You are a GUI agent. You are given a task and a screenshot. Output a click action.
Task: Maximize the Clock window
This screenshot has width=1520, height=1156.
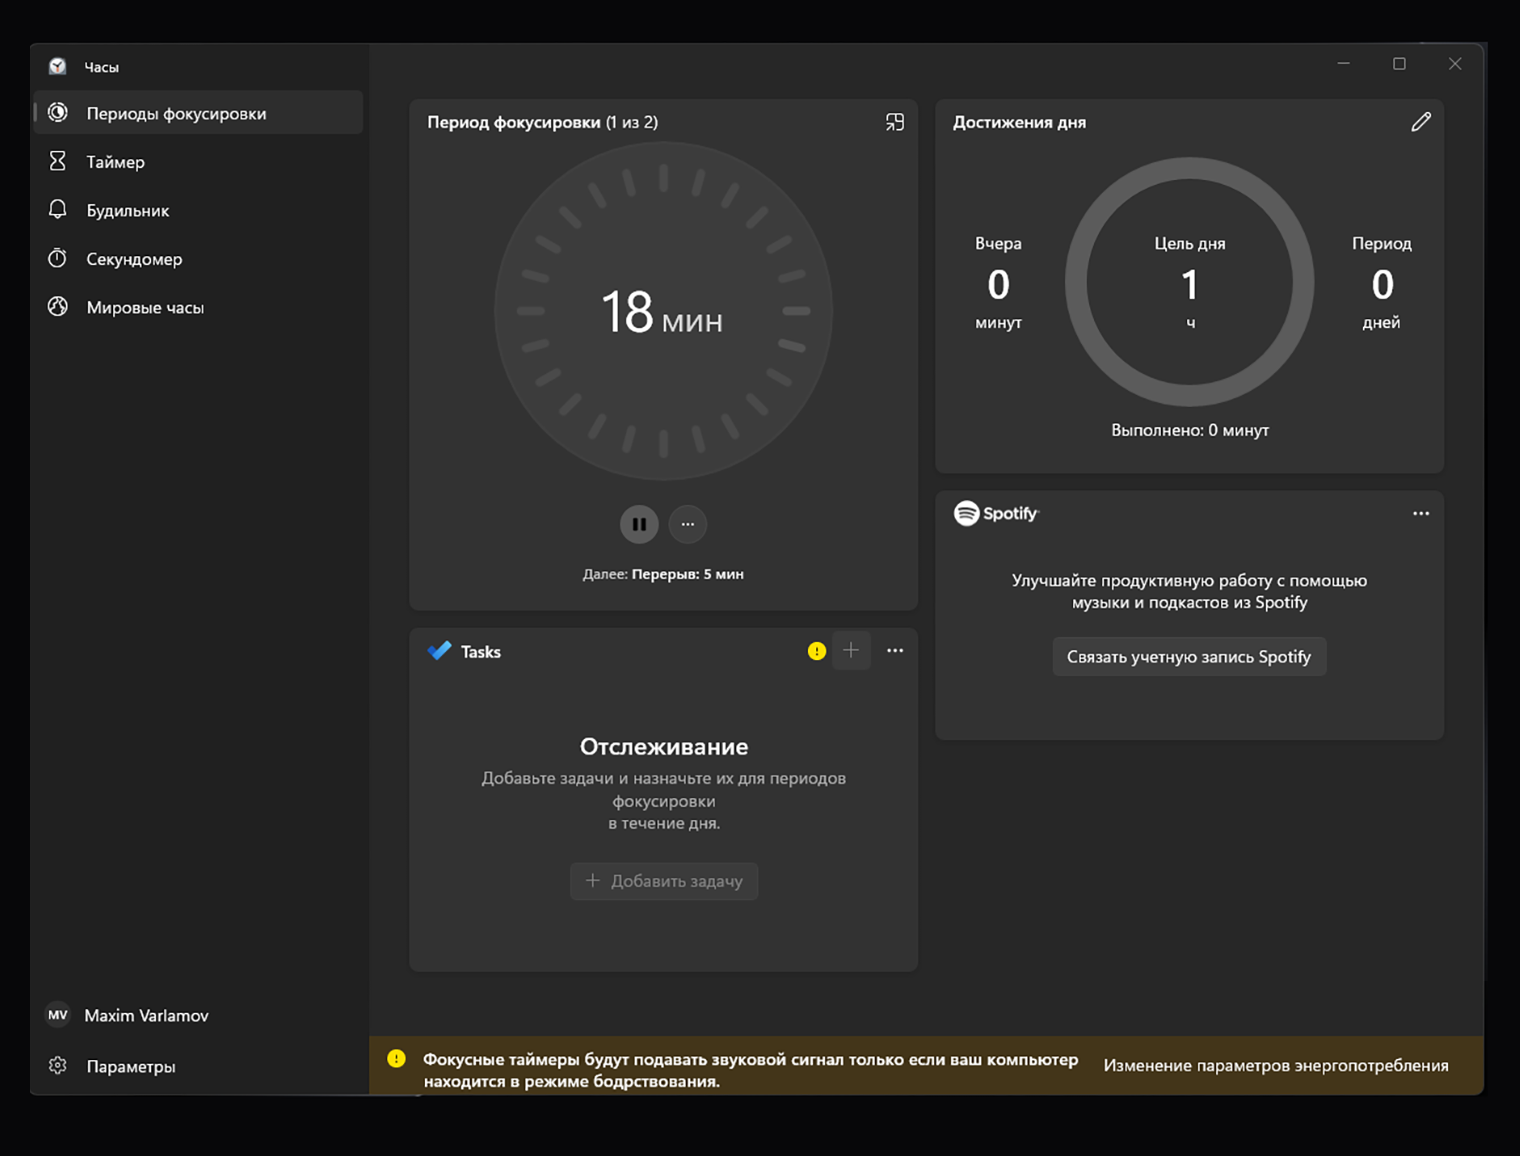1399,64
